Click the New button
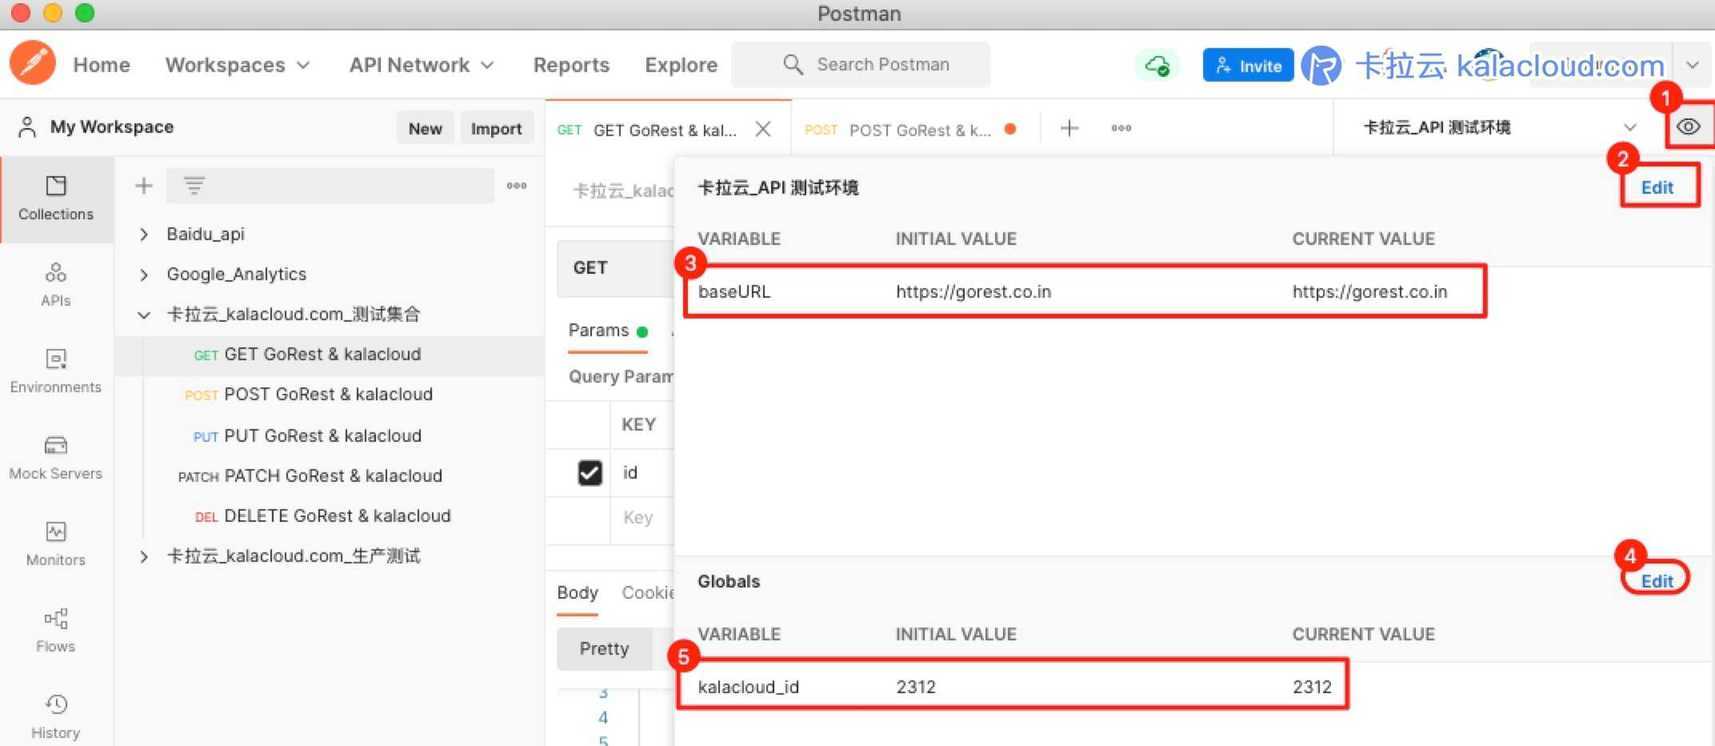 coord(425,128)
